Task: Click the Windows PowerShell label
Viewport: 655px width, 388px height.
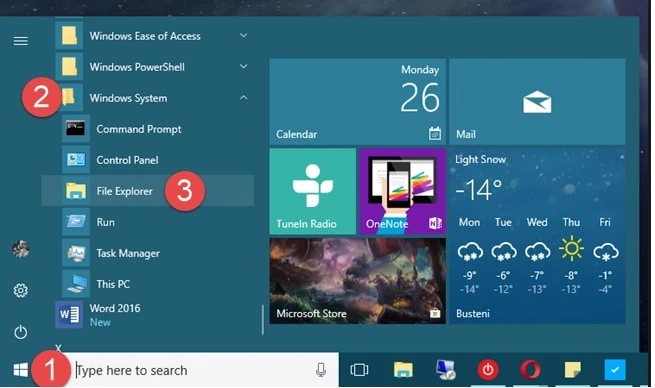Action: click(137, 67)
